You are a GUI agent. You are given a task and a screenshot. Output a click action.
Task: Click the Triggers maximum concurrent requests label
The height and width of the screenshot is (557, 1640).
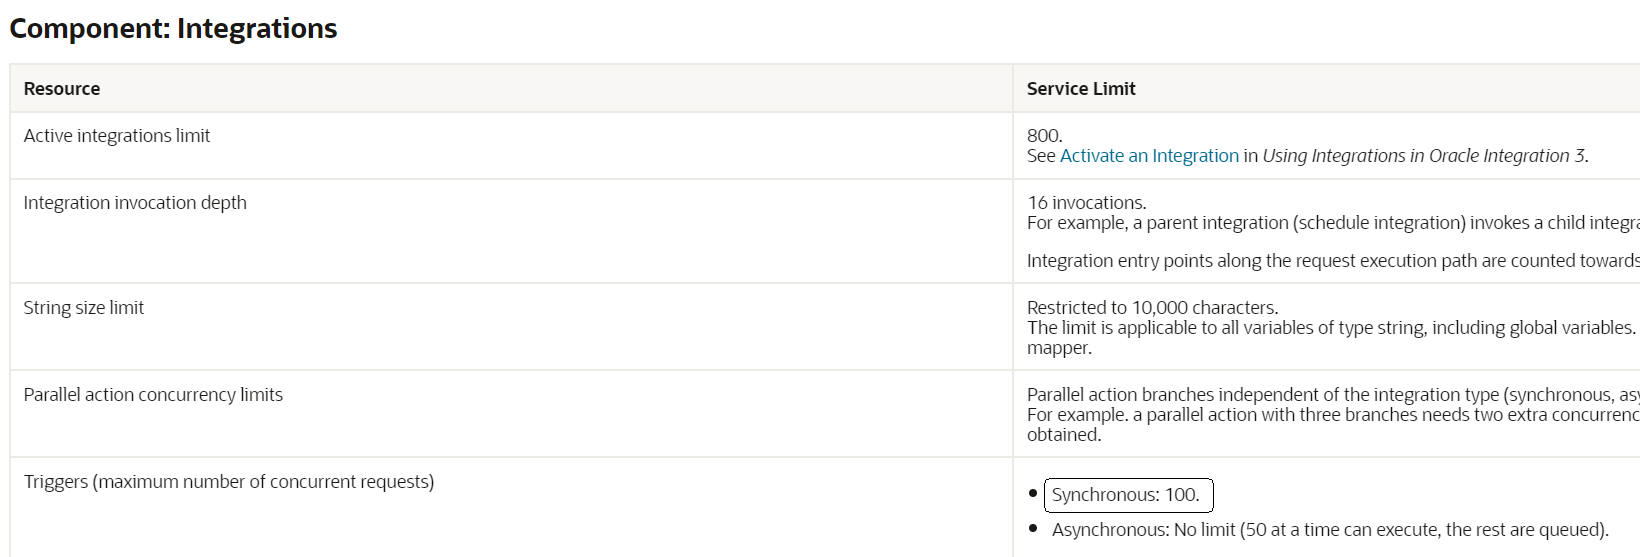click(x=229, y=482)
